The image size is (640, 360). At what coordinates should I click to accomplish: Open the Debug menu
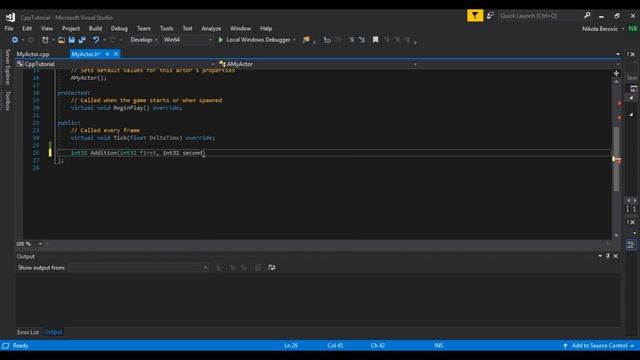pos(119,29)
